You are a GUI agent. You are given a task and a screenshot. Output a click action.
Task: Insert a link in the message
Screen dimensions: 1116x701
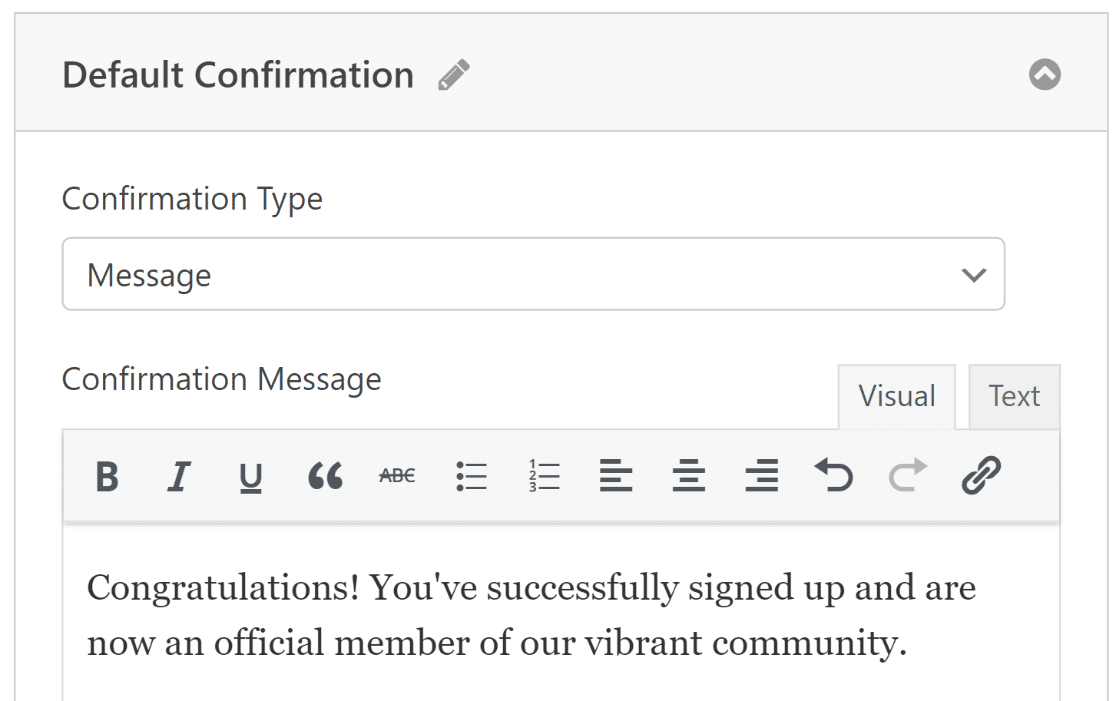click(x=981, y=477)
